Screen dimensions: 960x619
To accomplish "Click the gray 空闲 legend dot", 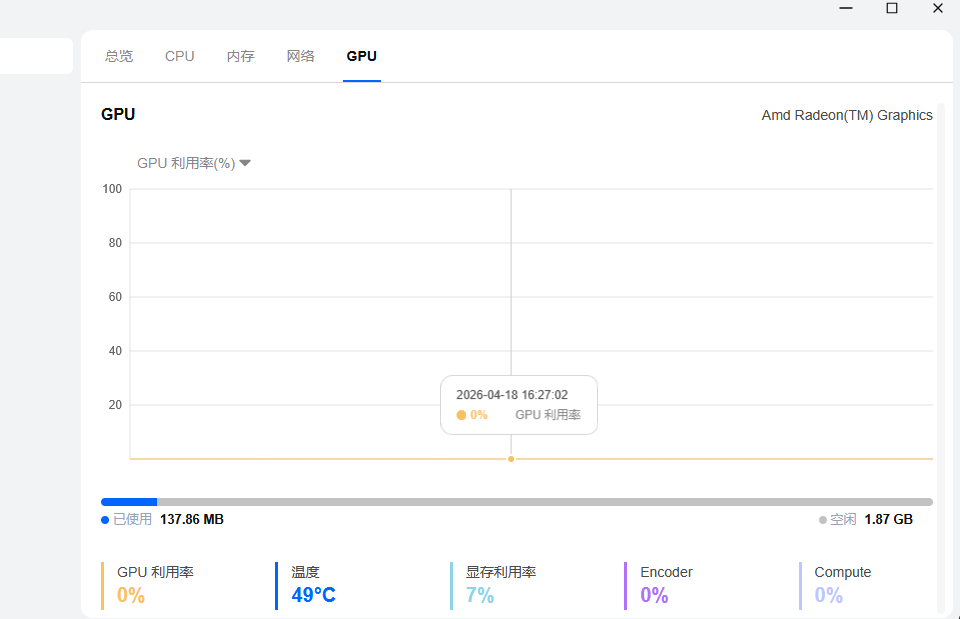I will coord(823,520).
